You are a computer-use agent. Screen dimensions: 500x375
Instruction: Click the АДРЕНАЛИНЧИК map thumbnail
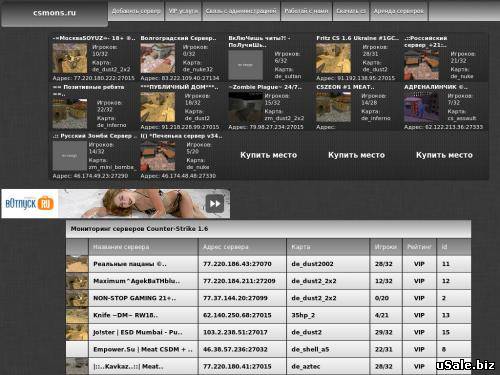click(421, 107)
